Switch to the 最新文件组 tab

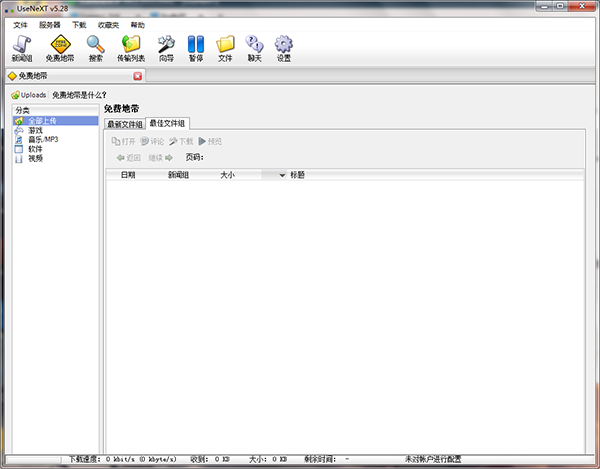(125, 124)
